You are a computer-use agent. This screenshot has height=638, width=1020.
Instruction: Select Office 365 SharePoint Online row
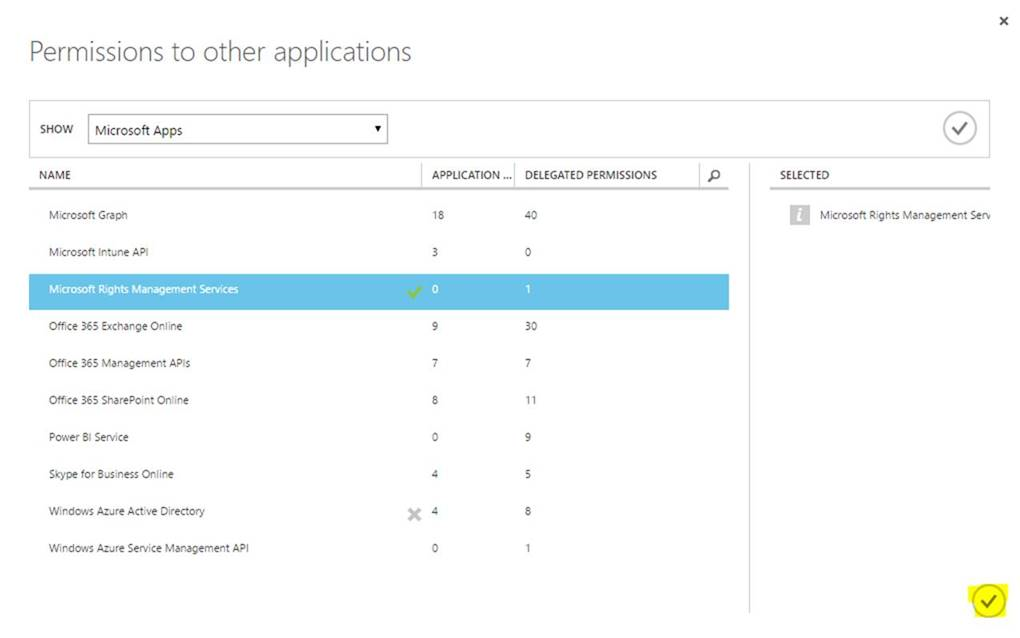tap(379, 400)
